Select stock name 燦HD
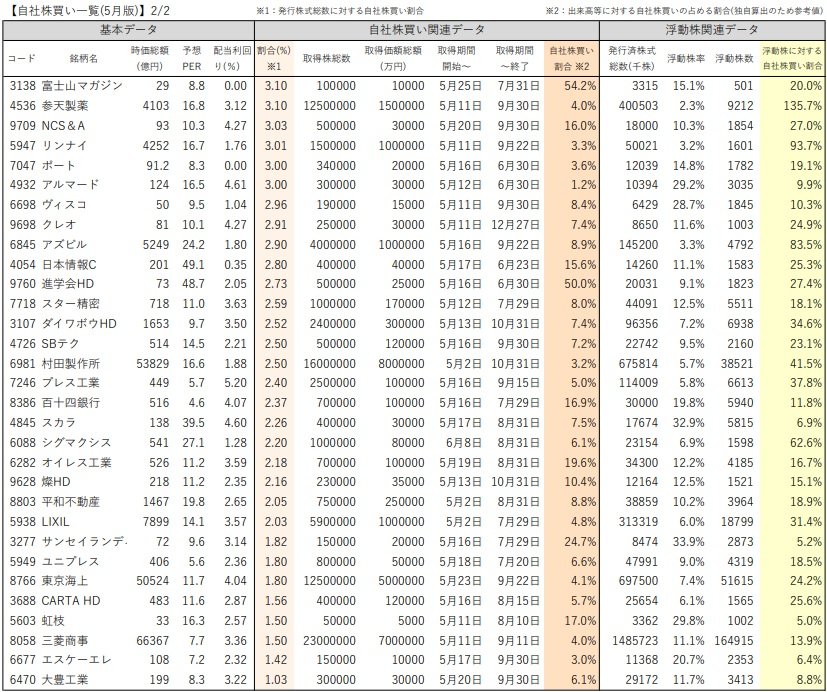The width and height of the screenshot is (827, 692). [x=56, y=482]
